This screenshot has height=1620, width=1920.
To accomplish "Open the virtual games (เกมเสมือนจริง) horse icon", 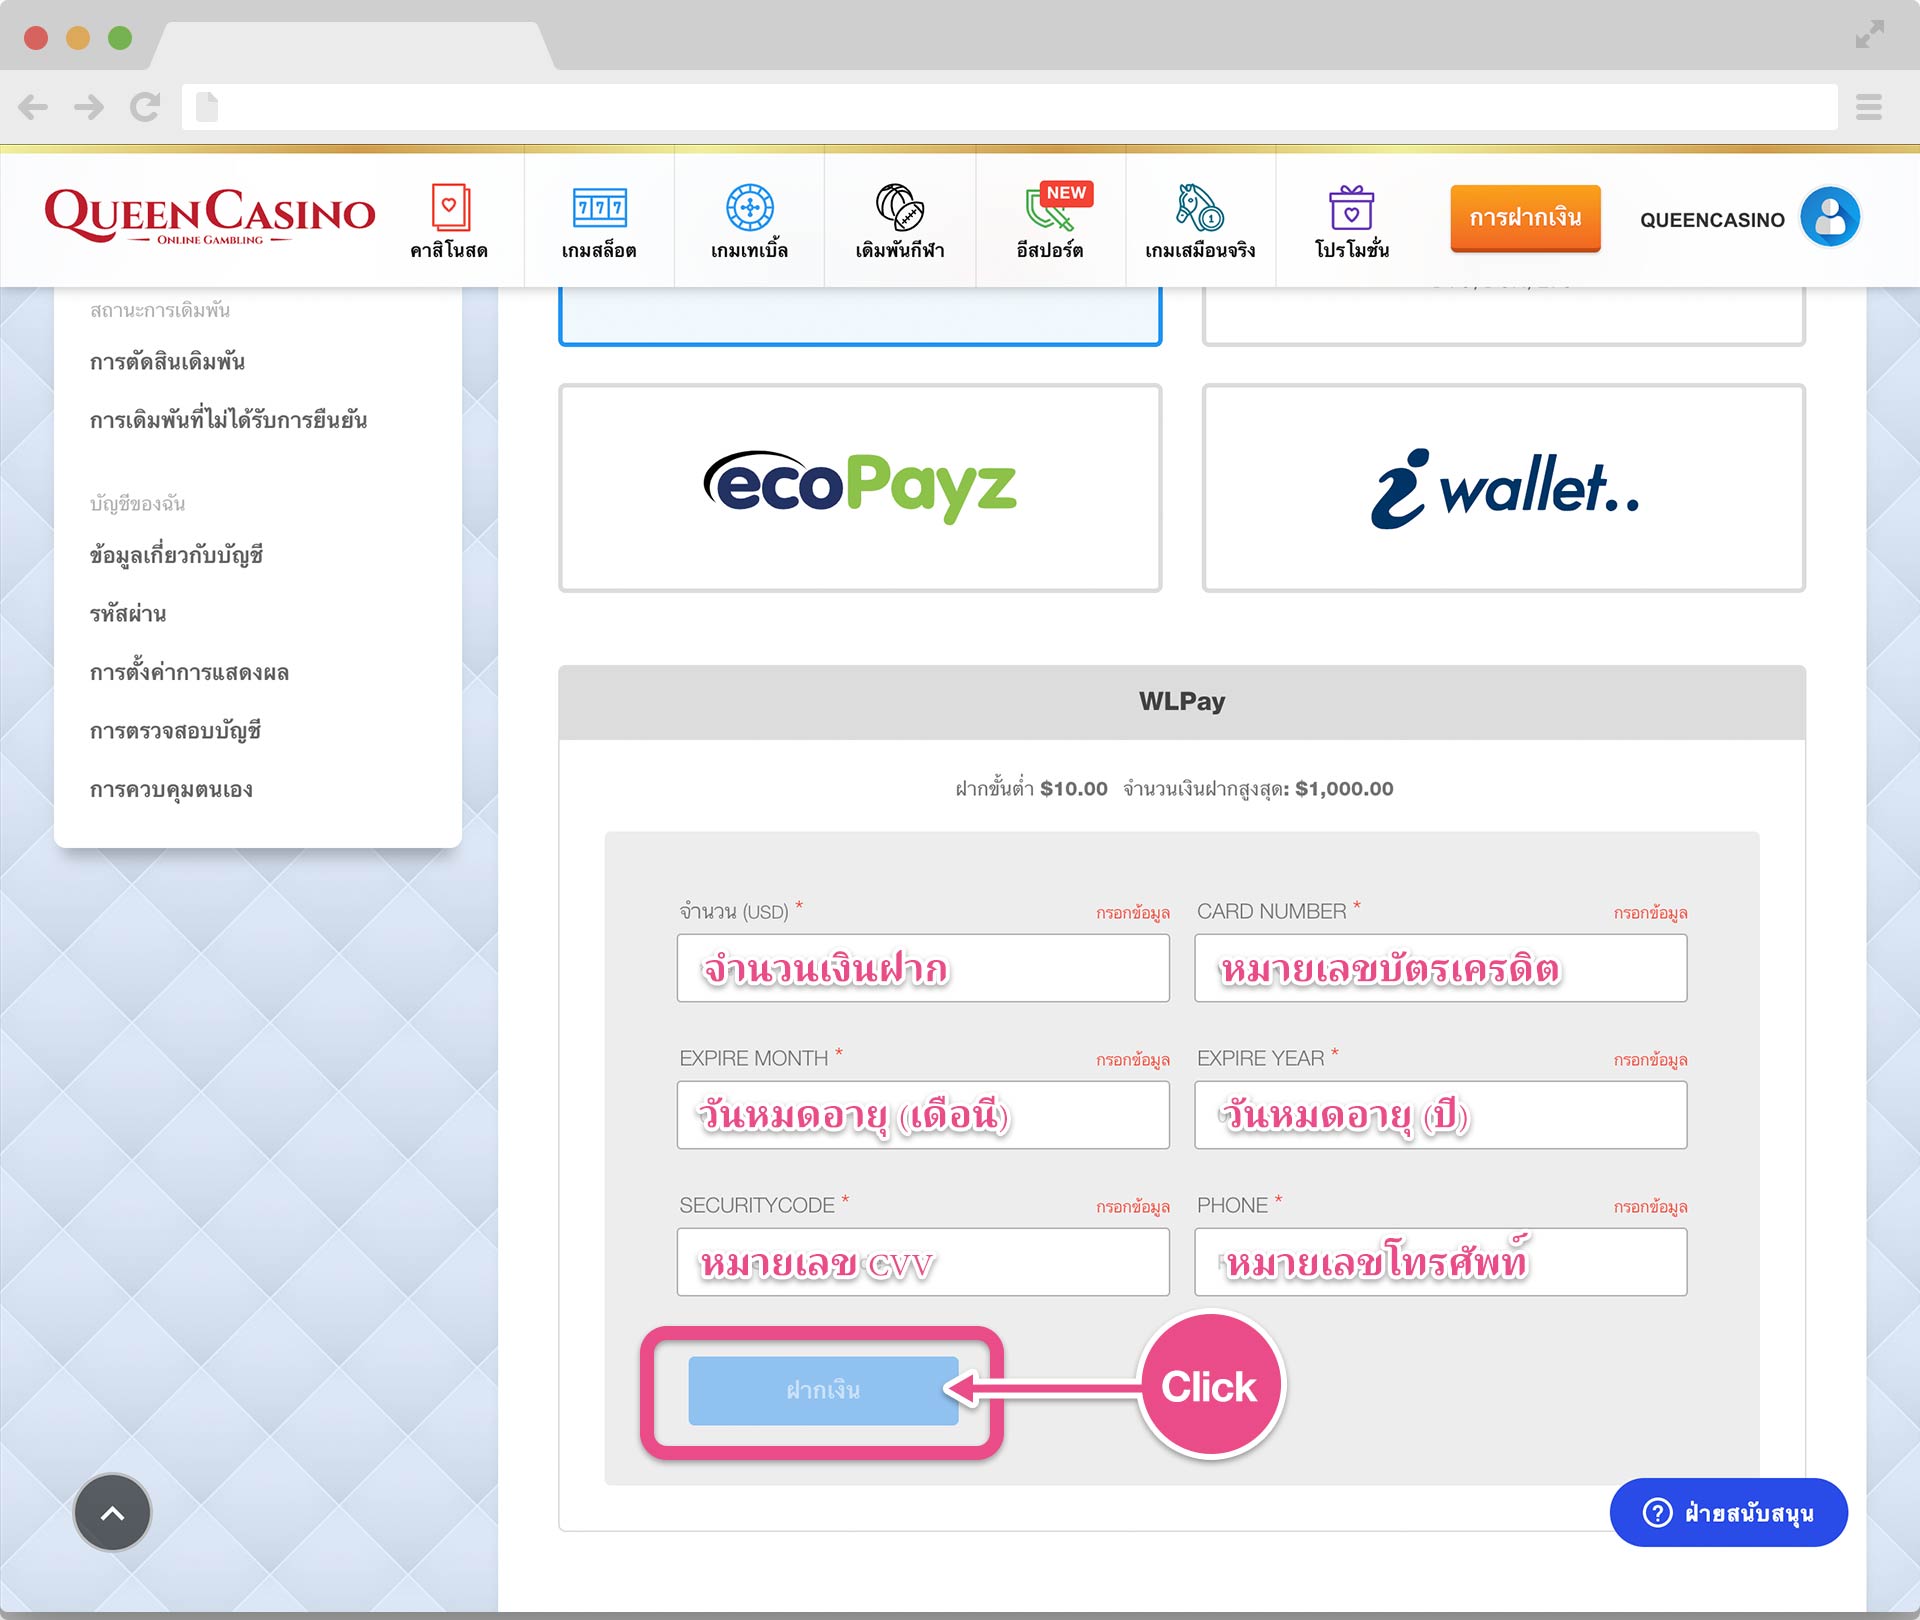I will pos(1200,208).
